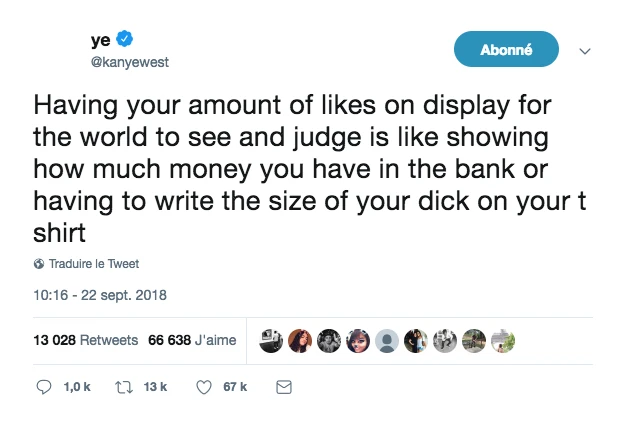Click the last liker avatar thumbnail
Screen dimensions: 625x426
pyautogui.click(x=505, y=341)
